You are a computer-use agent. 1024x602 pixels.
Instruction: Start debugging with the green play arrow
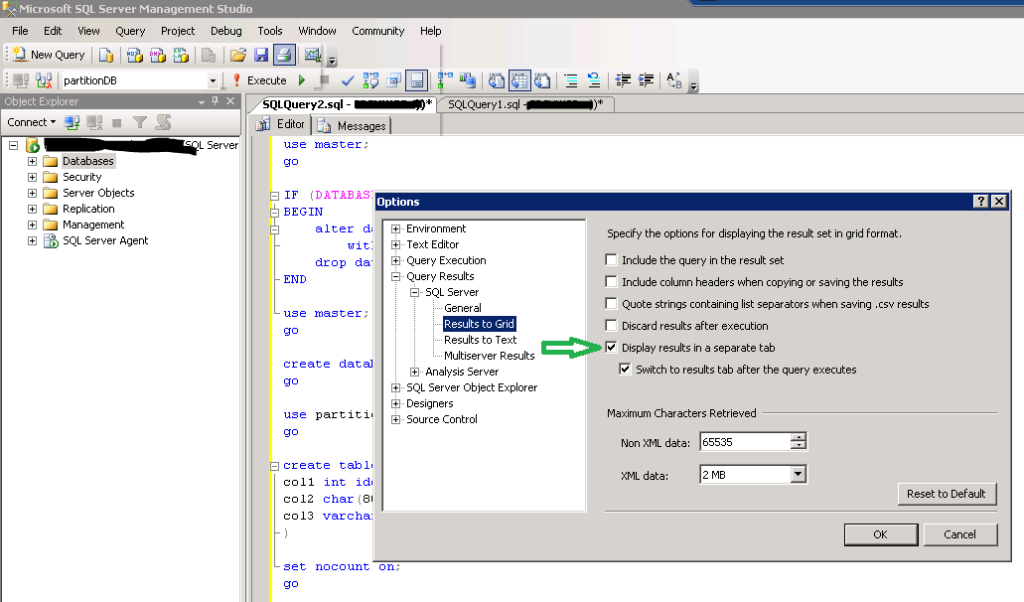(302, 80)
